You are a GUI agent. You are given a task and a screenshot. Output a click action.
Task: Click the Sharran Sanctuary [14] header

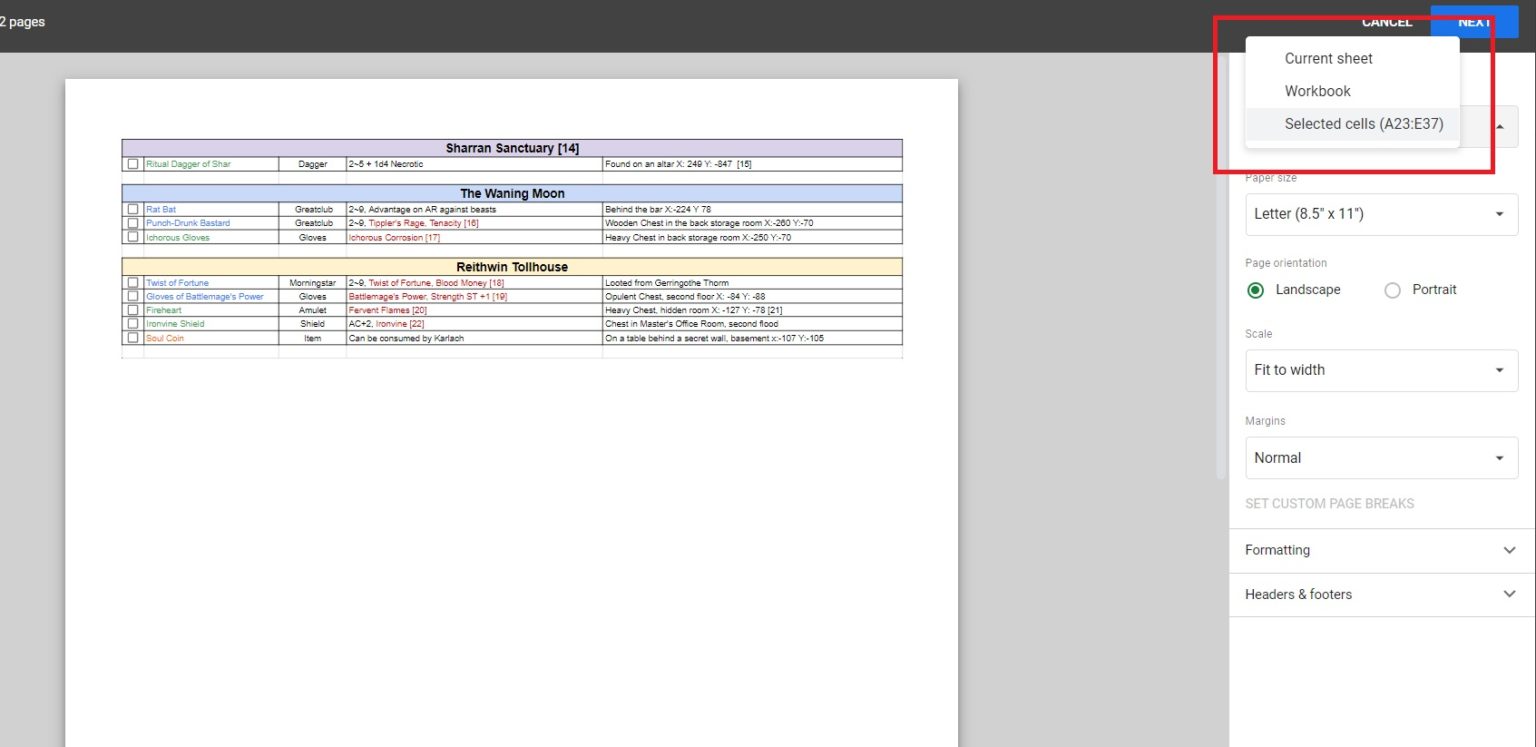click(512, 148)
